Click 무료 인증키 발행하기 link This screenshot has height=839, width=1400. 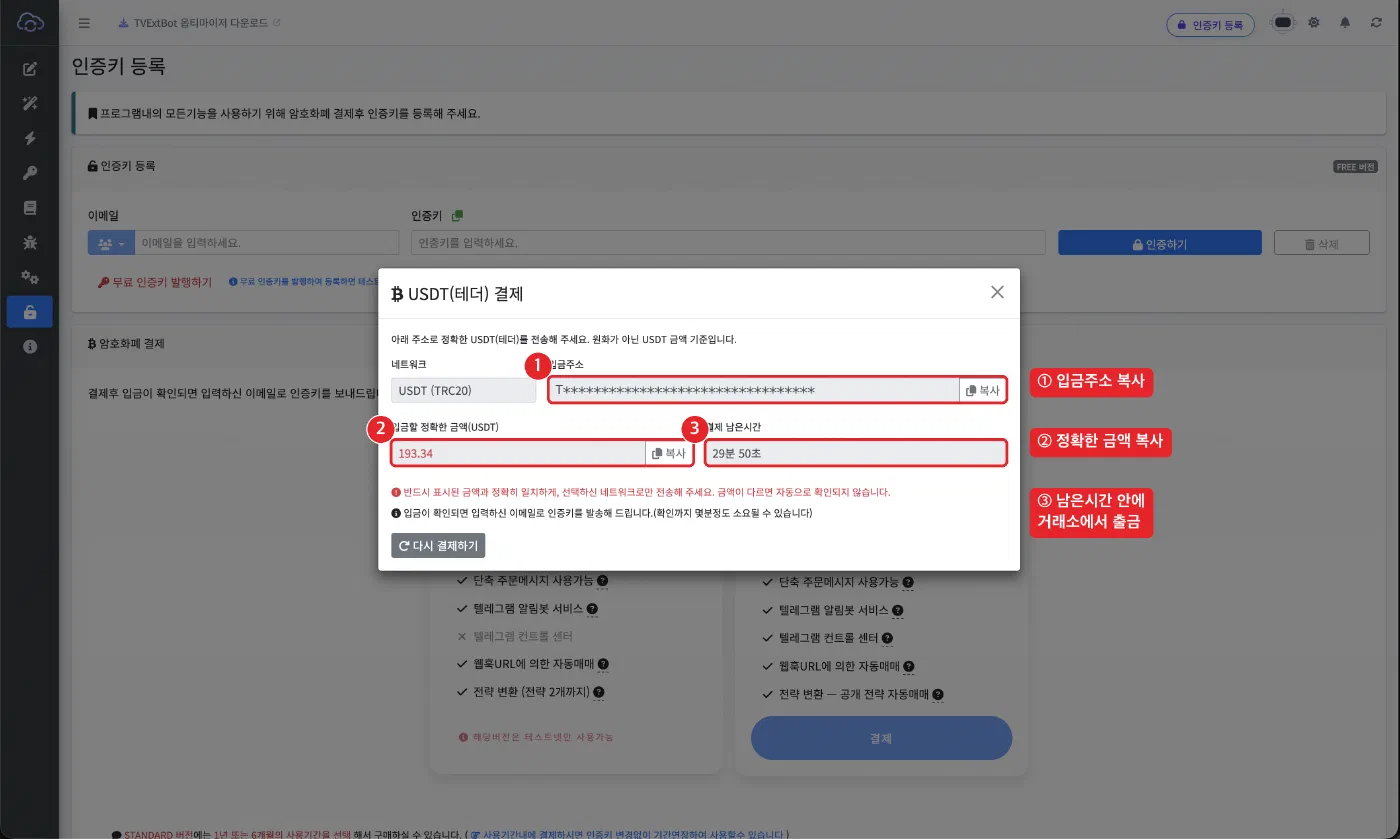pyautogui.click(x=155, y=283)
